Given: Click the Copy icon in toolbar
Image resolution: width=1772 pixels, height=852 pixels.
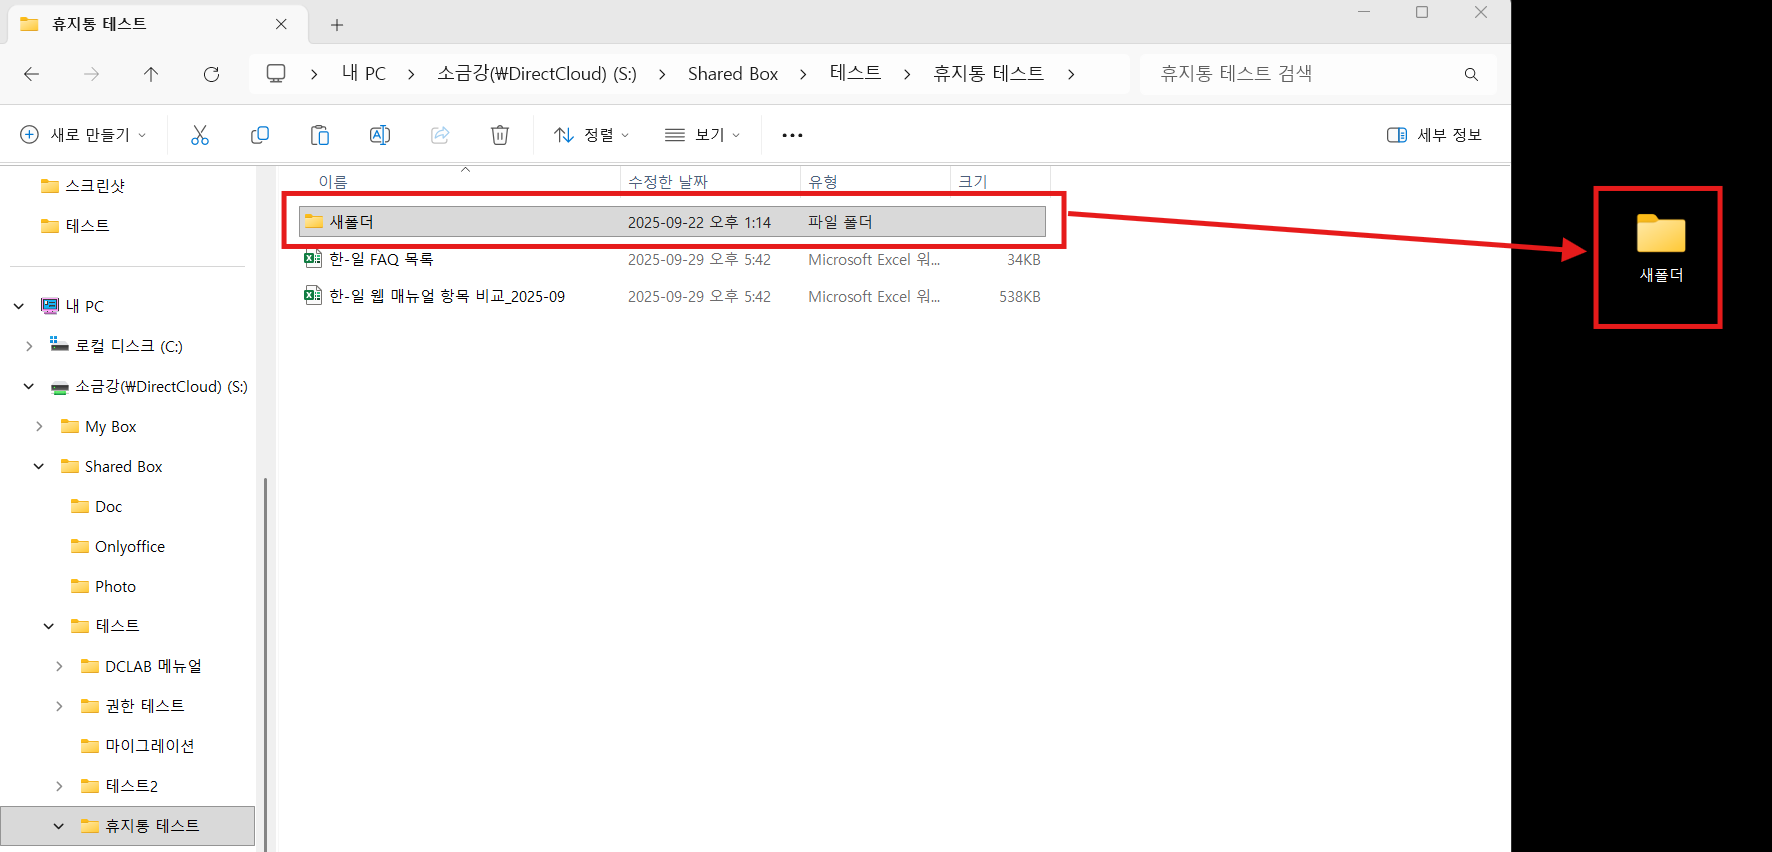Looking at the screenshot, I should point(260,135).
